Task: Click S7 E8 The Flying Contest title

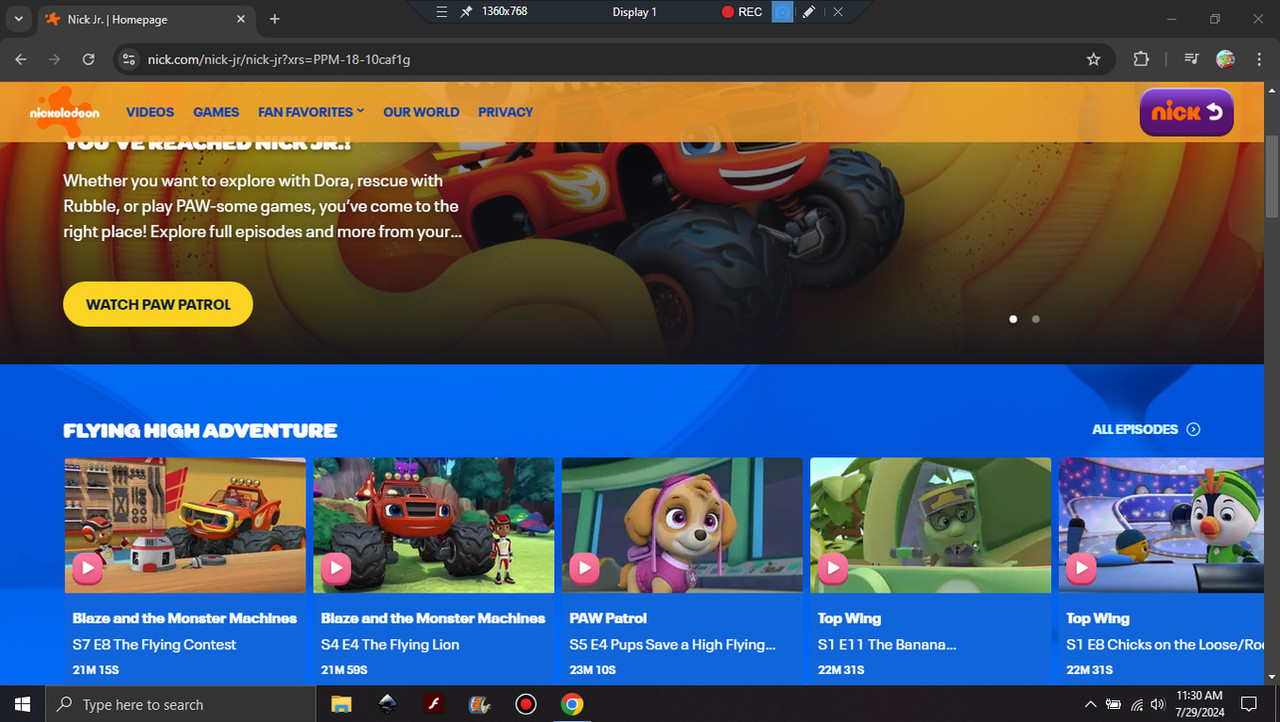Action: 154,645
